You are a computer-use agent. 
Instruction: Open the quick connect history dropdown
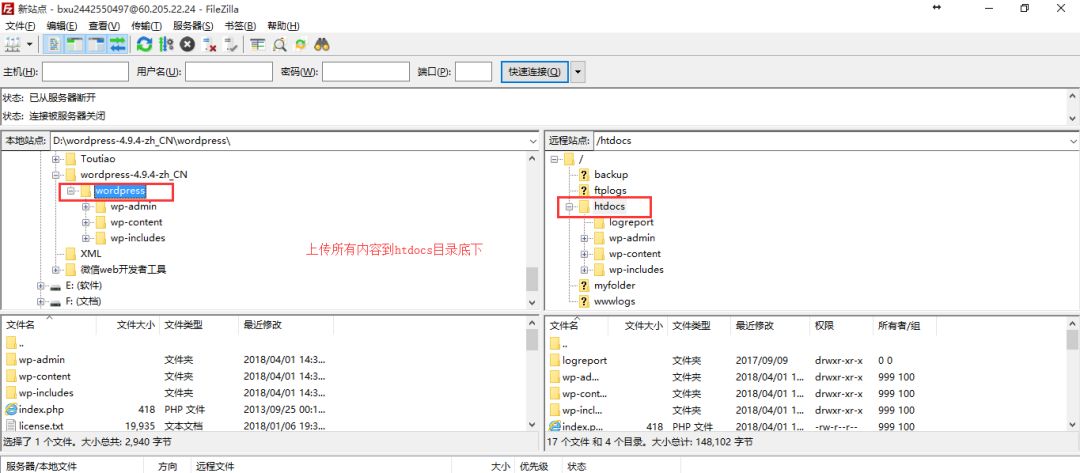pos(578,72)
